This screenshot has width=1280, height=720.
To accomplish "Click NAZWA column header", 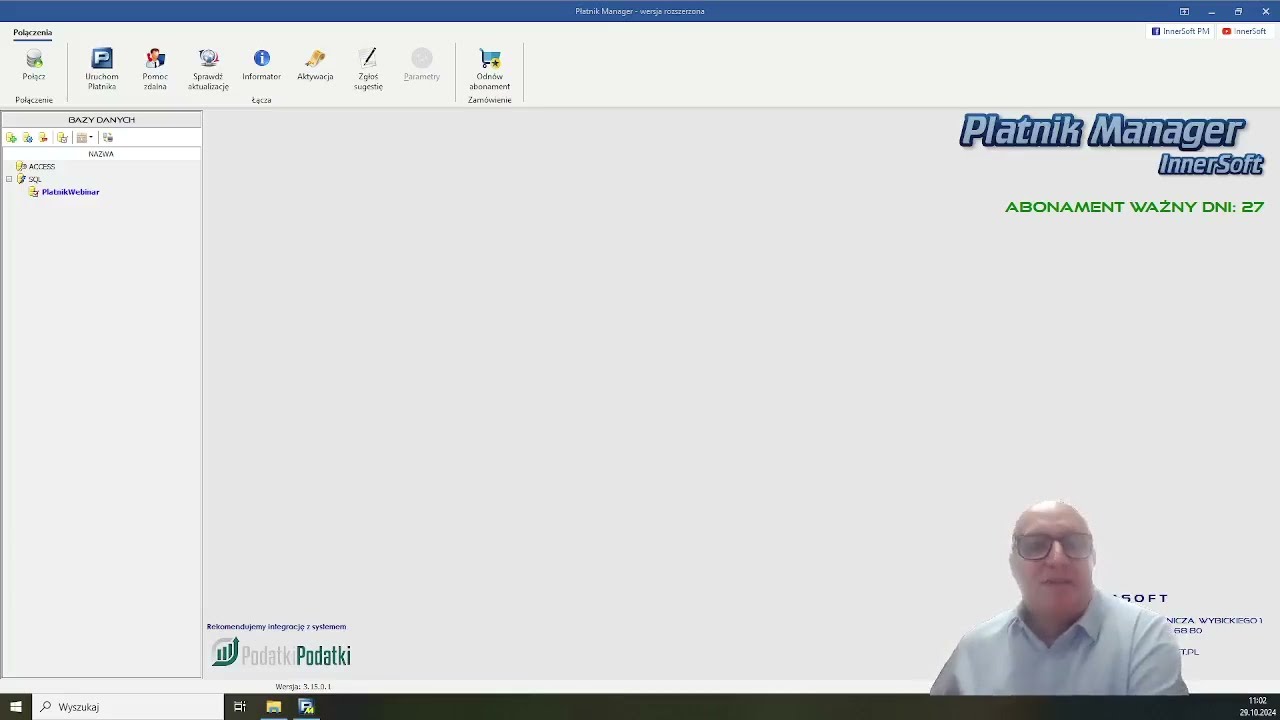I will 101,154.
